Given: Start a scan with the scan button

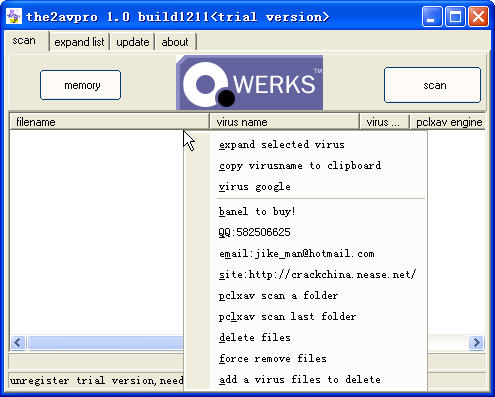Looking at the screenshot, I should pyautogui.click(x=432, y=85).
